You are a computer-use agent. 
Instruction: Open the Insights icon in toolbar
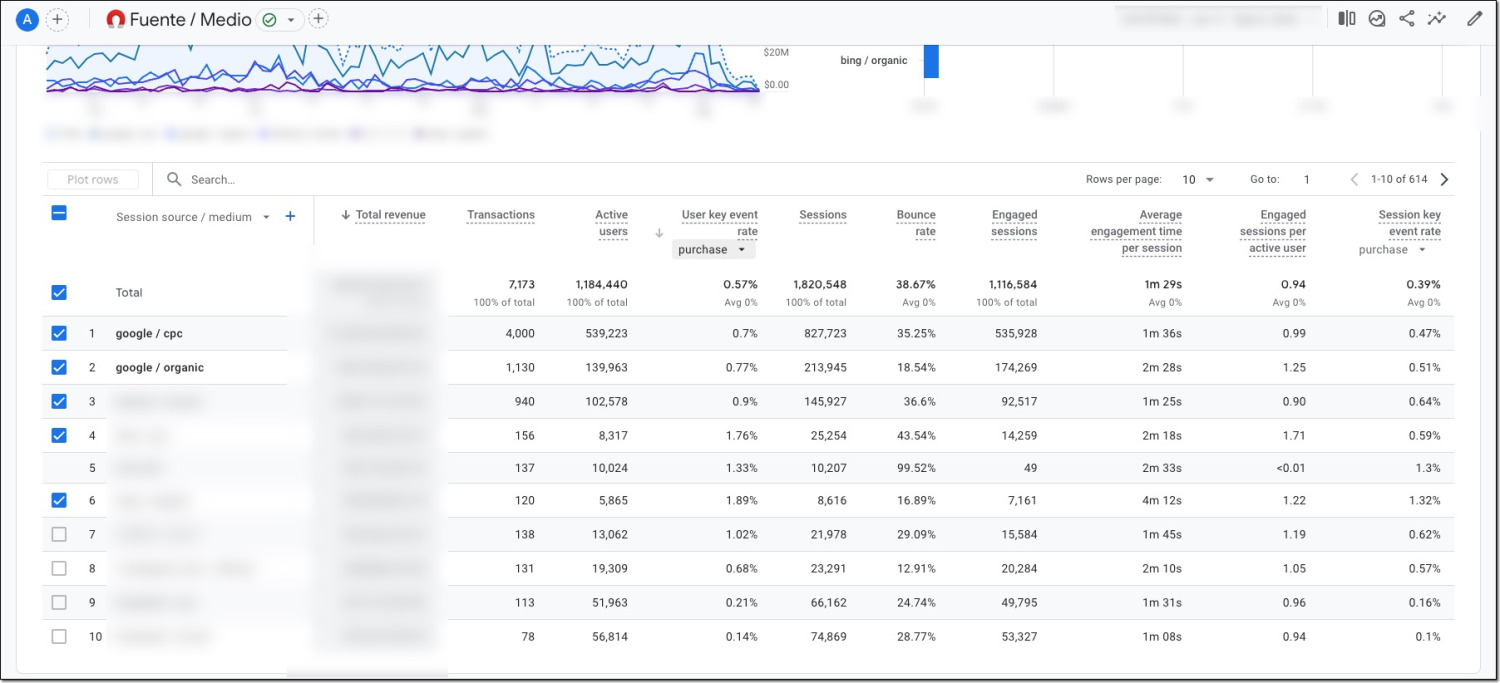[x=1377, y=18]
